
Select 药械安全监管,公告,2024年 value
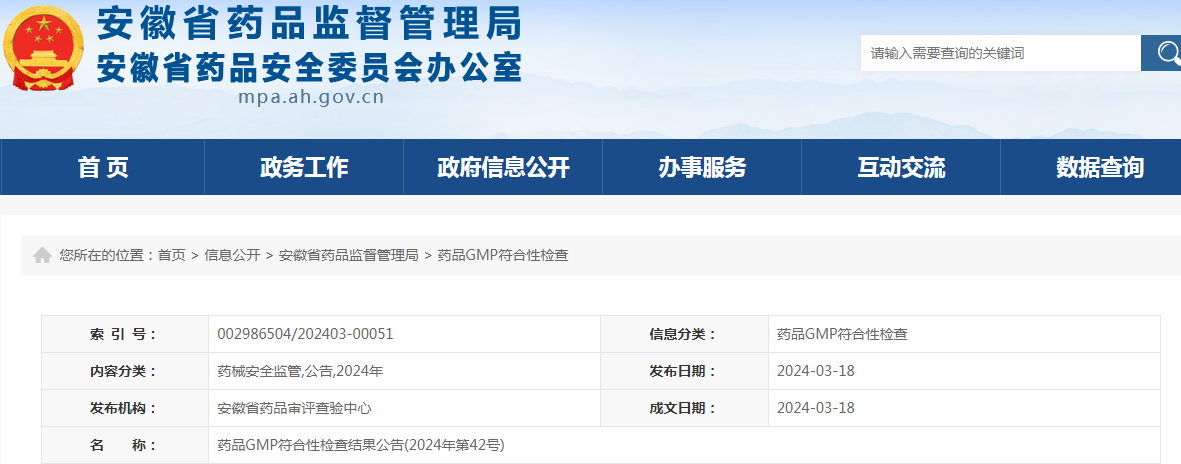pyautogui.click(x=301, y=371)
